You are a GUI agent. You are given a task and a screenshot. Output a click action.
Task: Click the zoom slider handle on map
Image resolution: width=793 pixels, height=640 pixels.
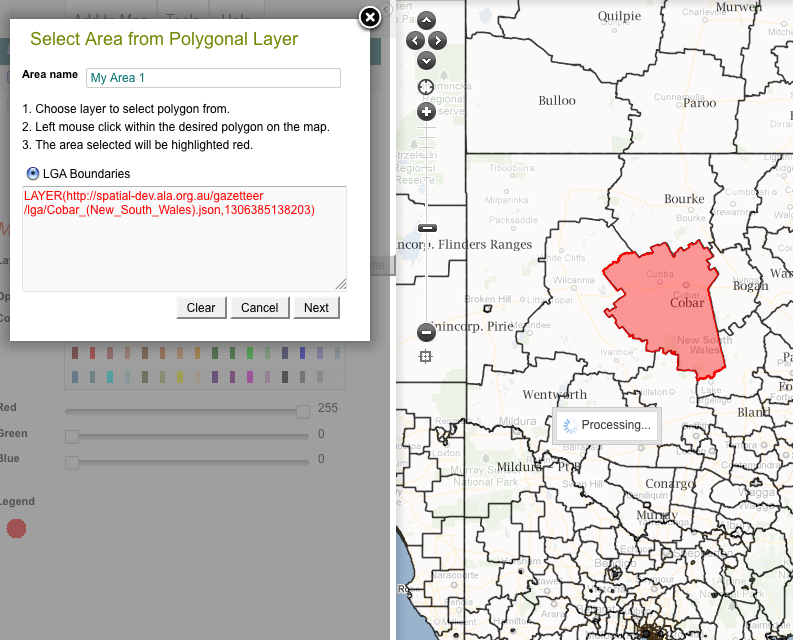pyautogui.click(x=427, y=228)
